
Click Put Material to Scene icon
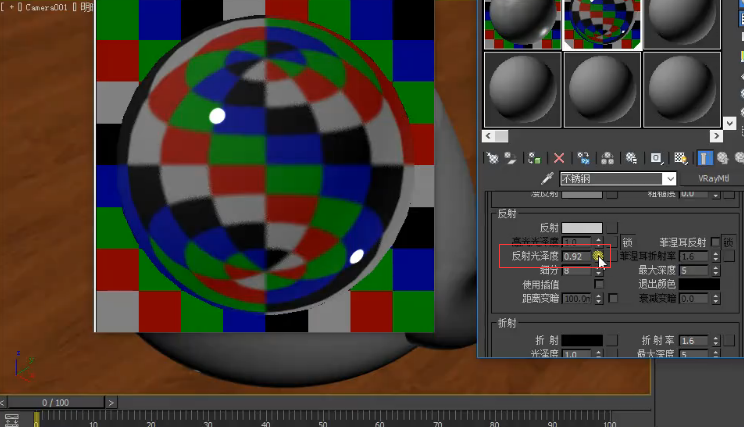511,158
